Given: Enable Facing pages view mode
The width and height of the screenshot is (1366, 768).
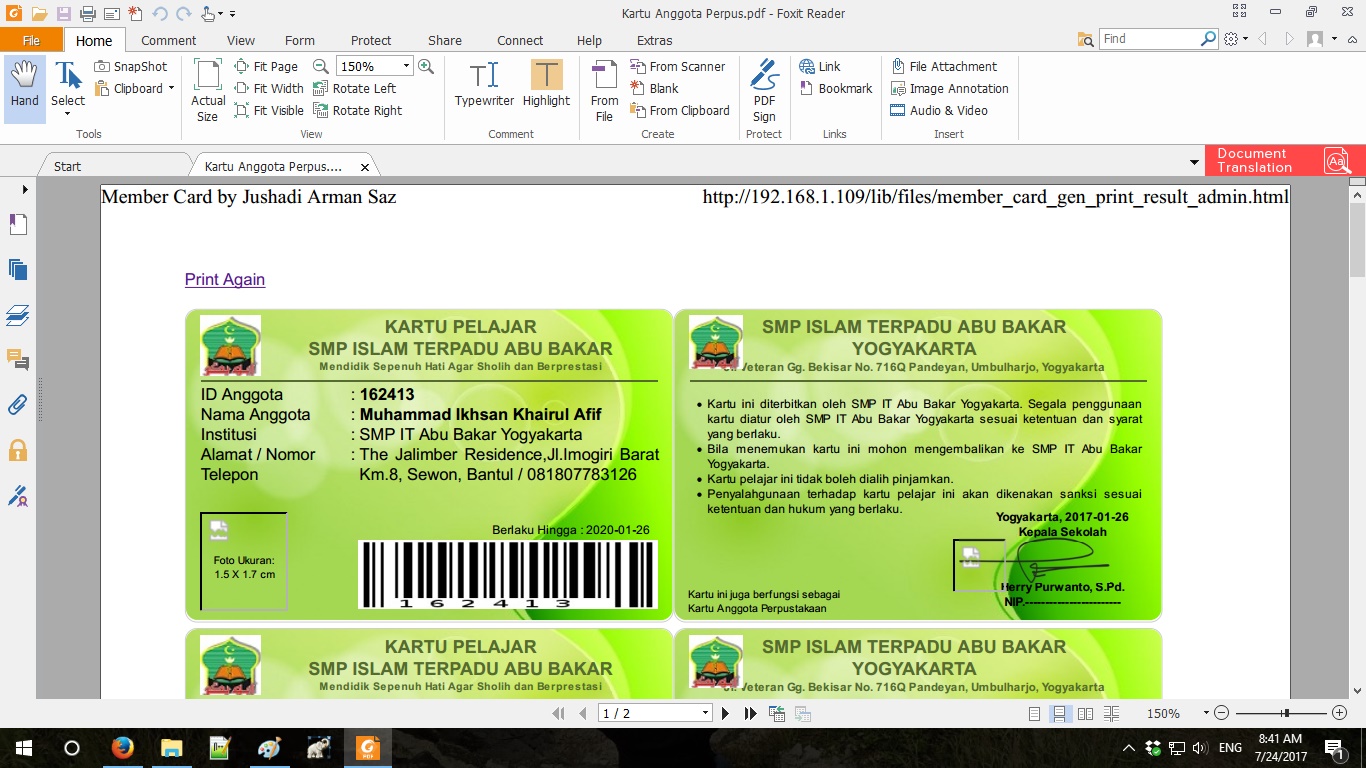Looking at the screenshot, I should pyautogui.click(x=1085, y=713).
